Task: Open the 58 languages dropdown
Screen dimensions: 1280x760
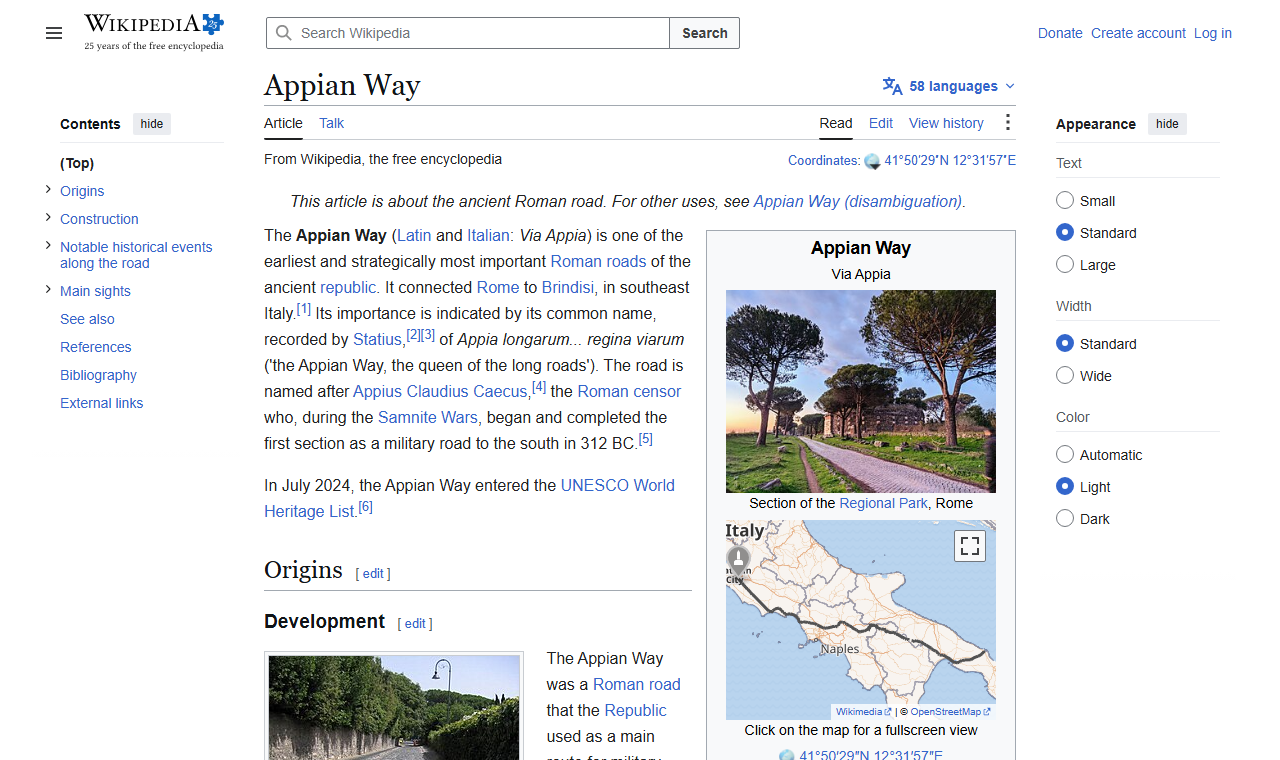Action: click(x=949, y=86)
